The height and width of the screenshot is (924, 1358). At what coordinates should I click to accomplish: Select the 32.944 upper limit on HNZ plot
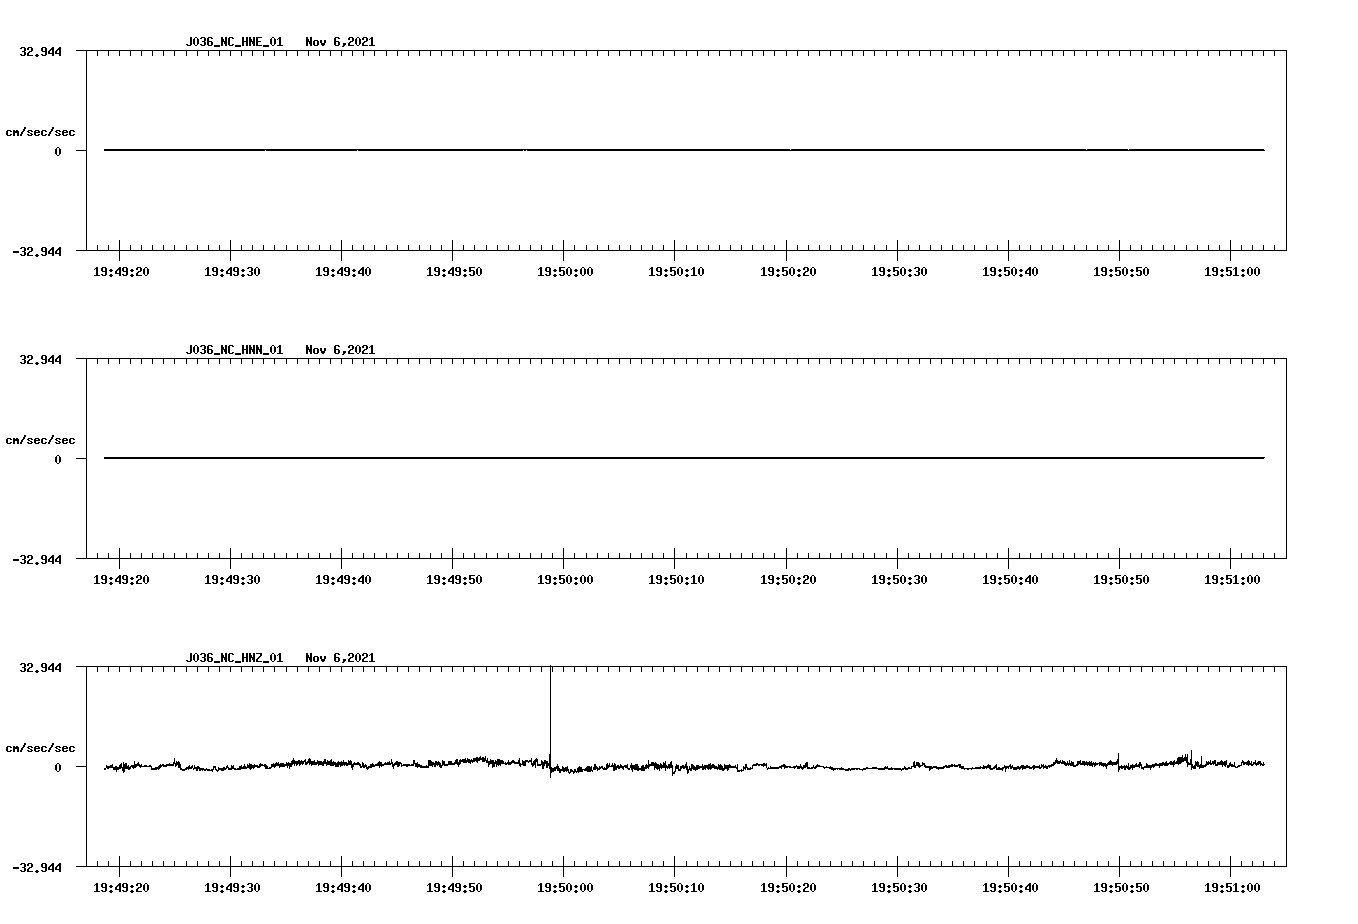(40, 667)
